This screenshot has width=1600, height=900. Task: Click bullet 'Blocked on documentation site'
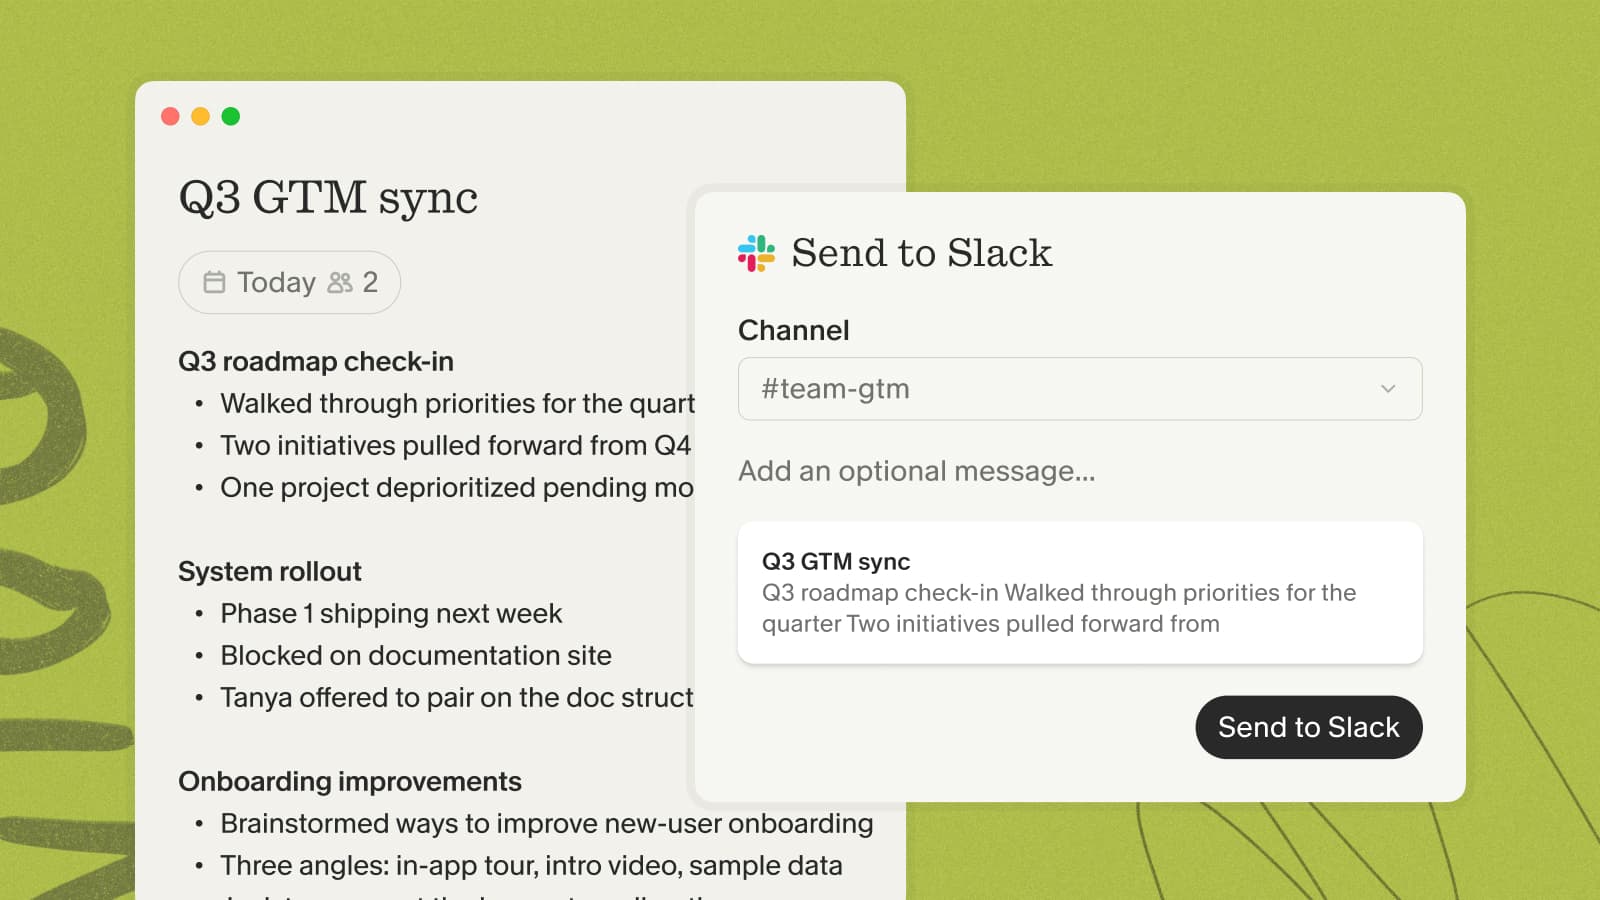[x=416, y=655]
